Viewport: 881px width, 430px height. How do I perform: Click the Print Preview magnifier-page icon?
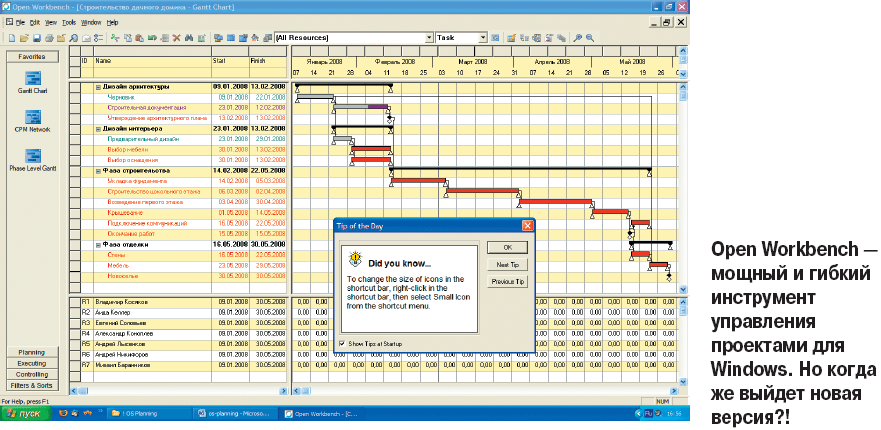coord(74,38)
